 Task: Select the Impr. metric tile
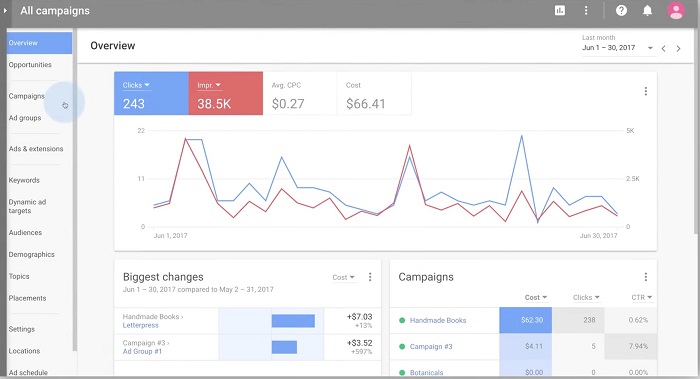[x=225, y=93]
